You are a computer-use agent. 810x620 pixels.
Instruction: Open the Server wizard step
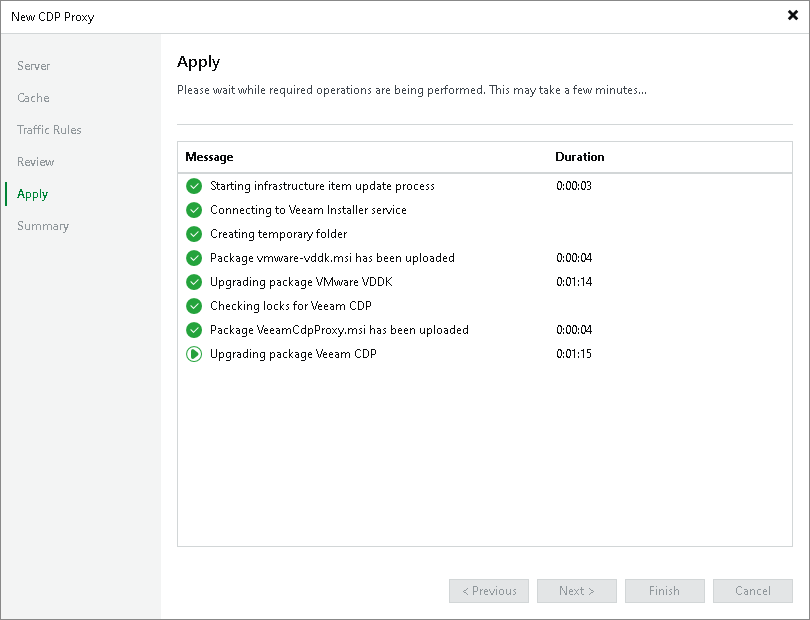click(34, 66)
